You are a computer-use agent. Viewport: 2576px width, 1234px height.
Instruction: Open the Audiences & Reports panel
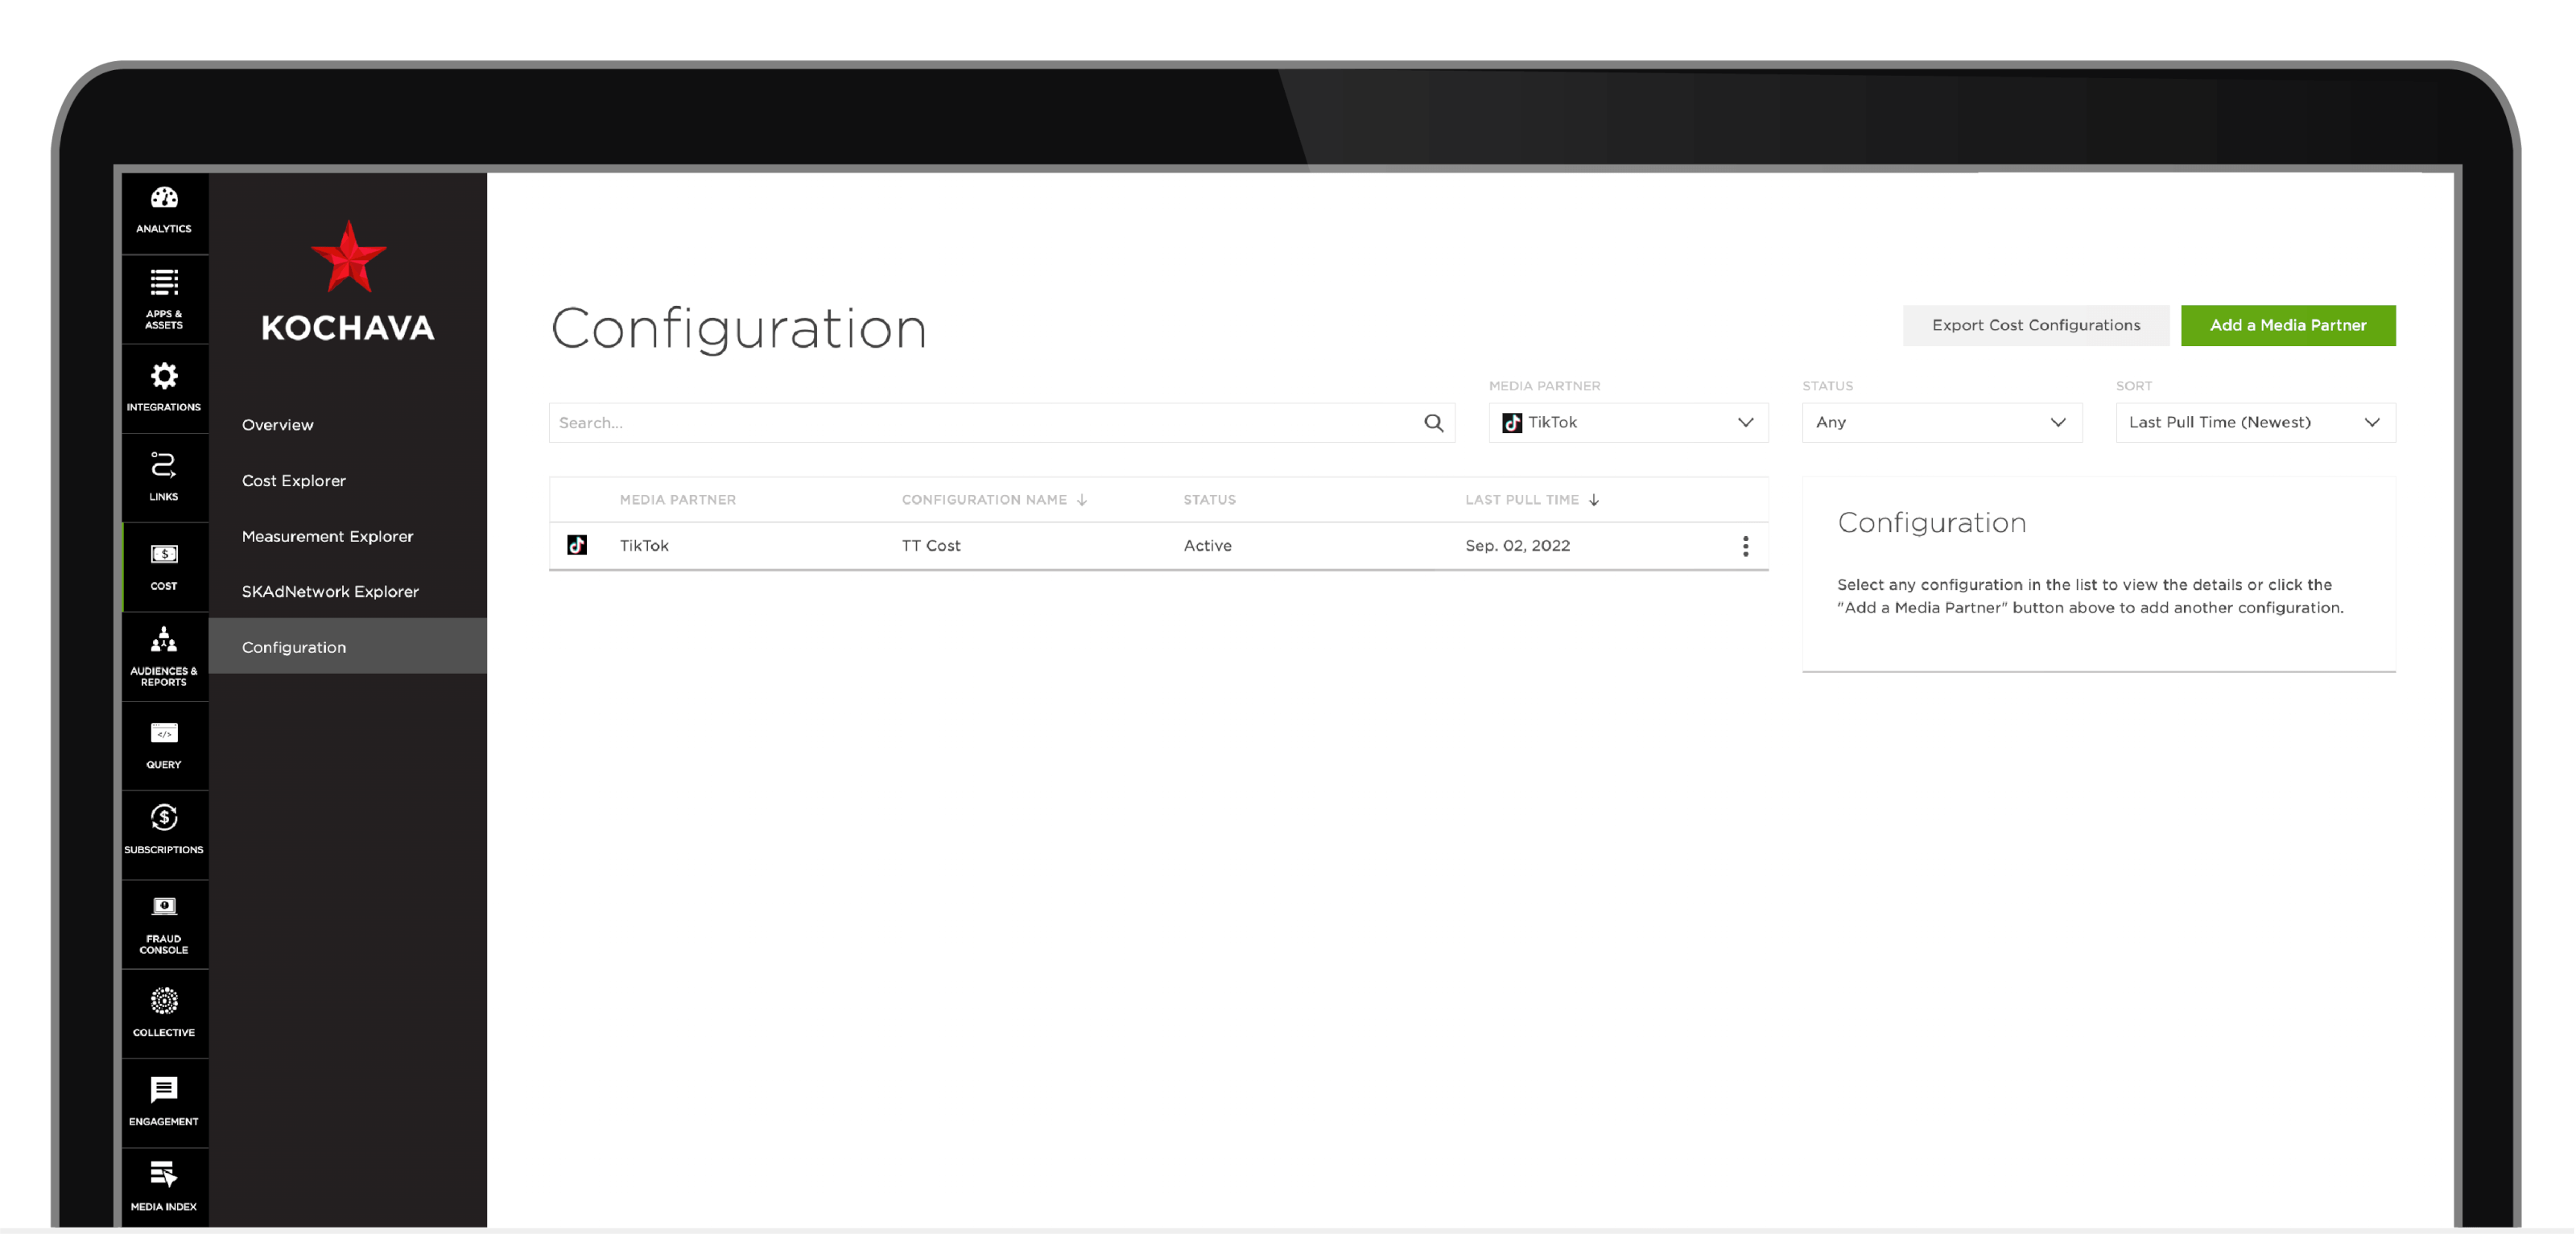click(163, 658)
